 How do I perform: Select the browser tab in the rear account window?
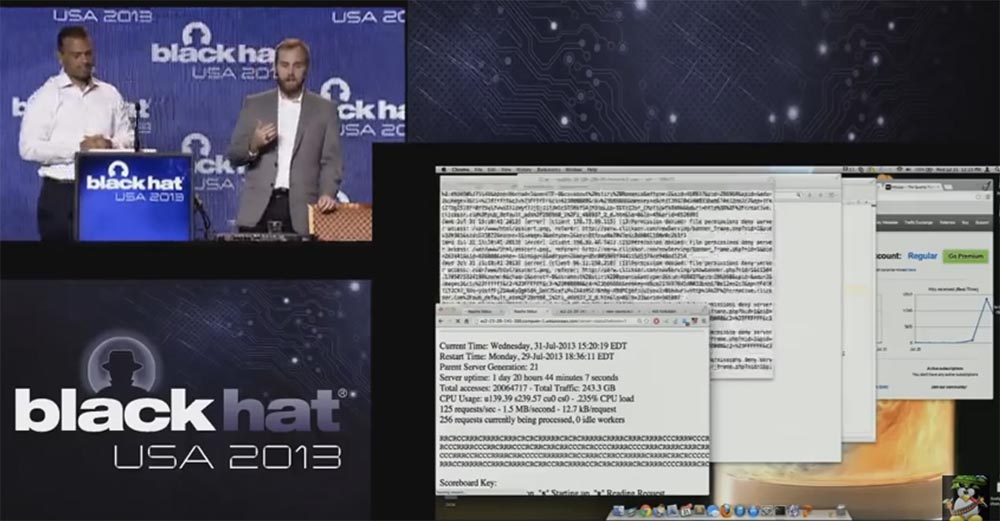913,187
